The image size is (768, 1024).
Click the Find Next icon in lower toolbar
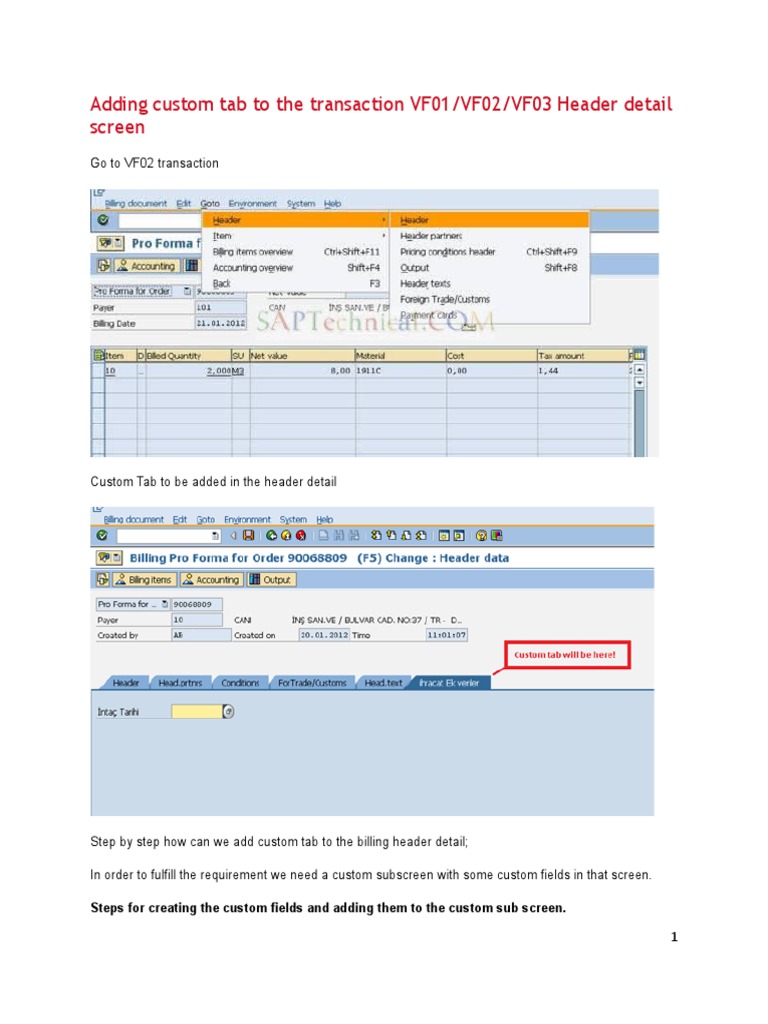pyautogui.click(x=354, y=536)
